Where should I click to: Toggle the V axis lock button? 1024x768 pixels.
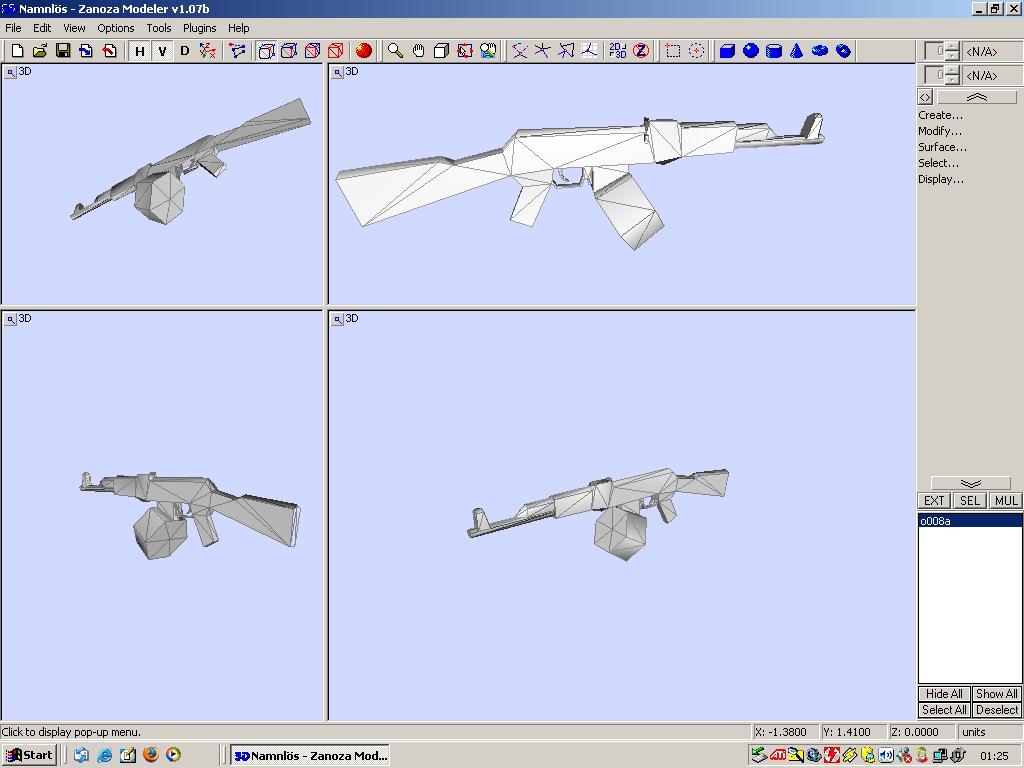[162, 51]
